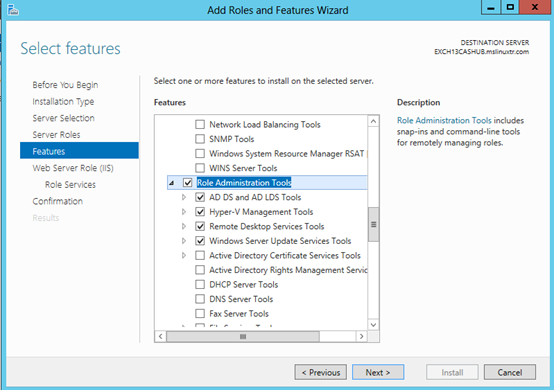Enable the DHCP Server Tools checkbox

tap(200, 284)
